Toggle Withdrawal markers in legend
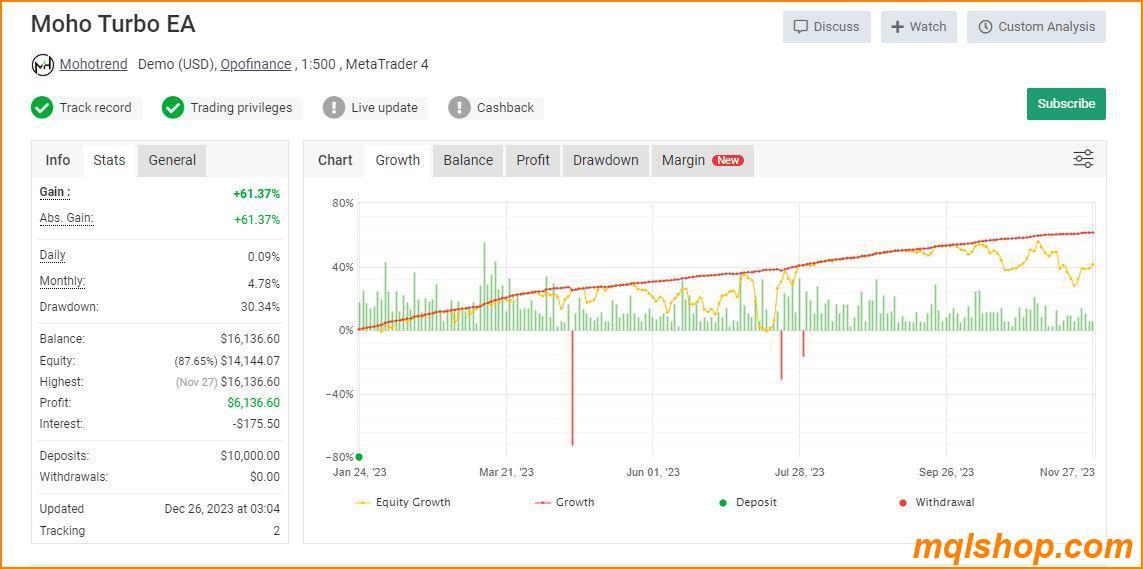The image size is (1143, 569). pos(936,502)
